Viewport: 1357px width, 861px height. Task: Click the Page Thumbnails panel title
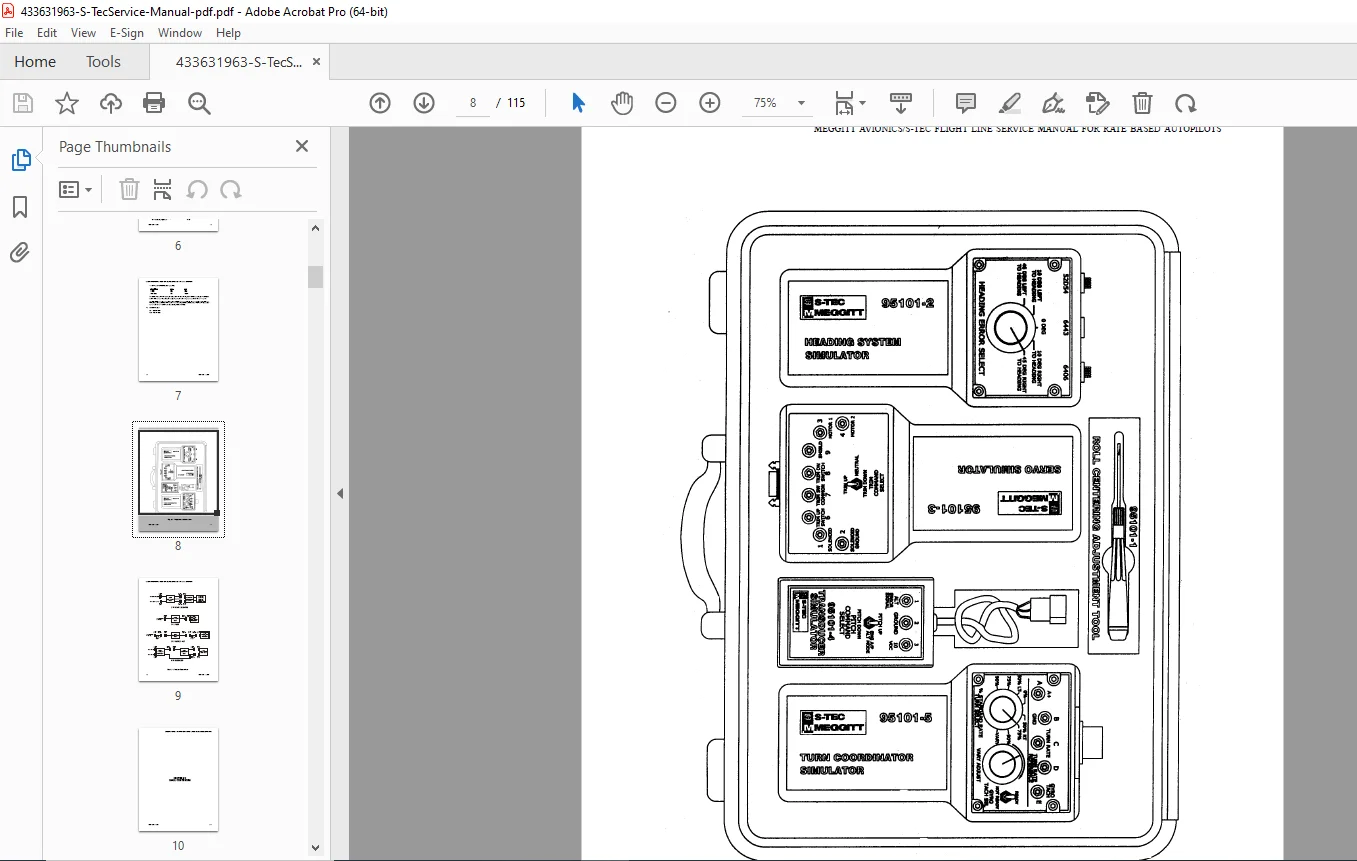115,146
